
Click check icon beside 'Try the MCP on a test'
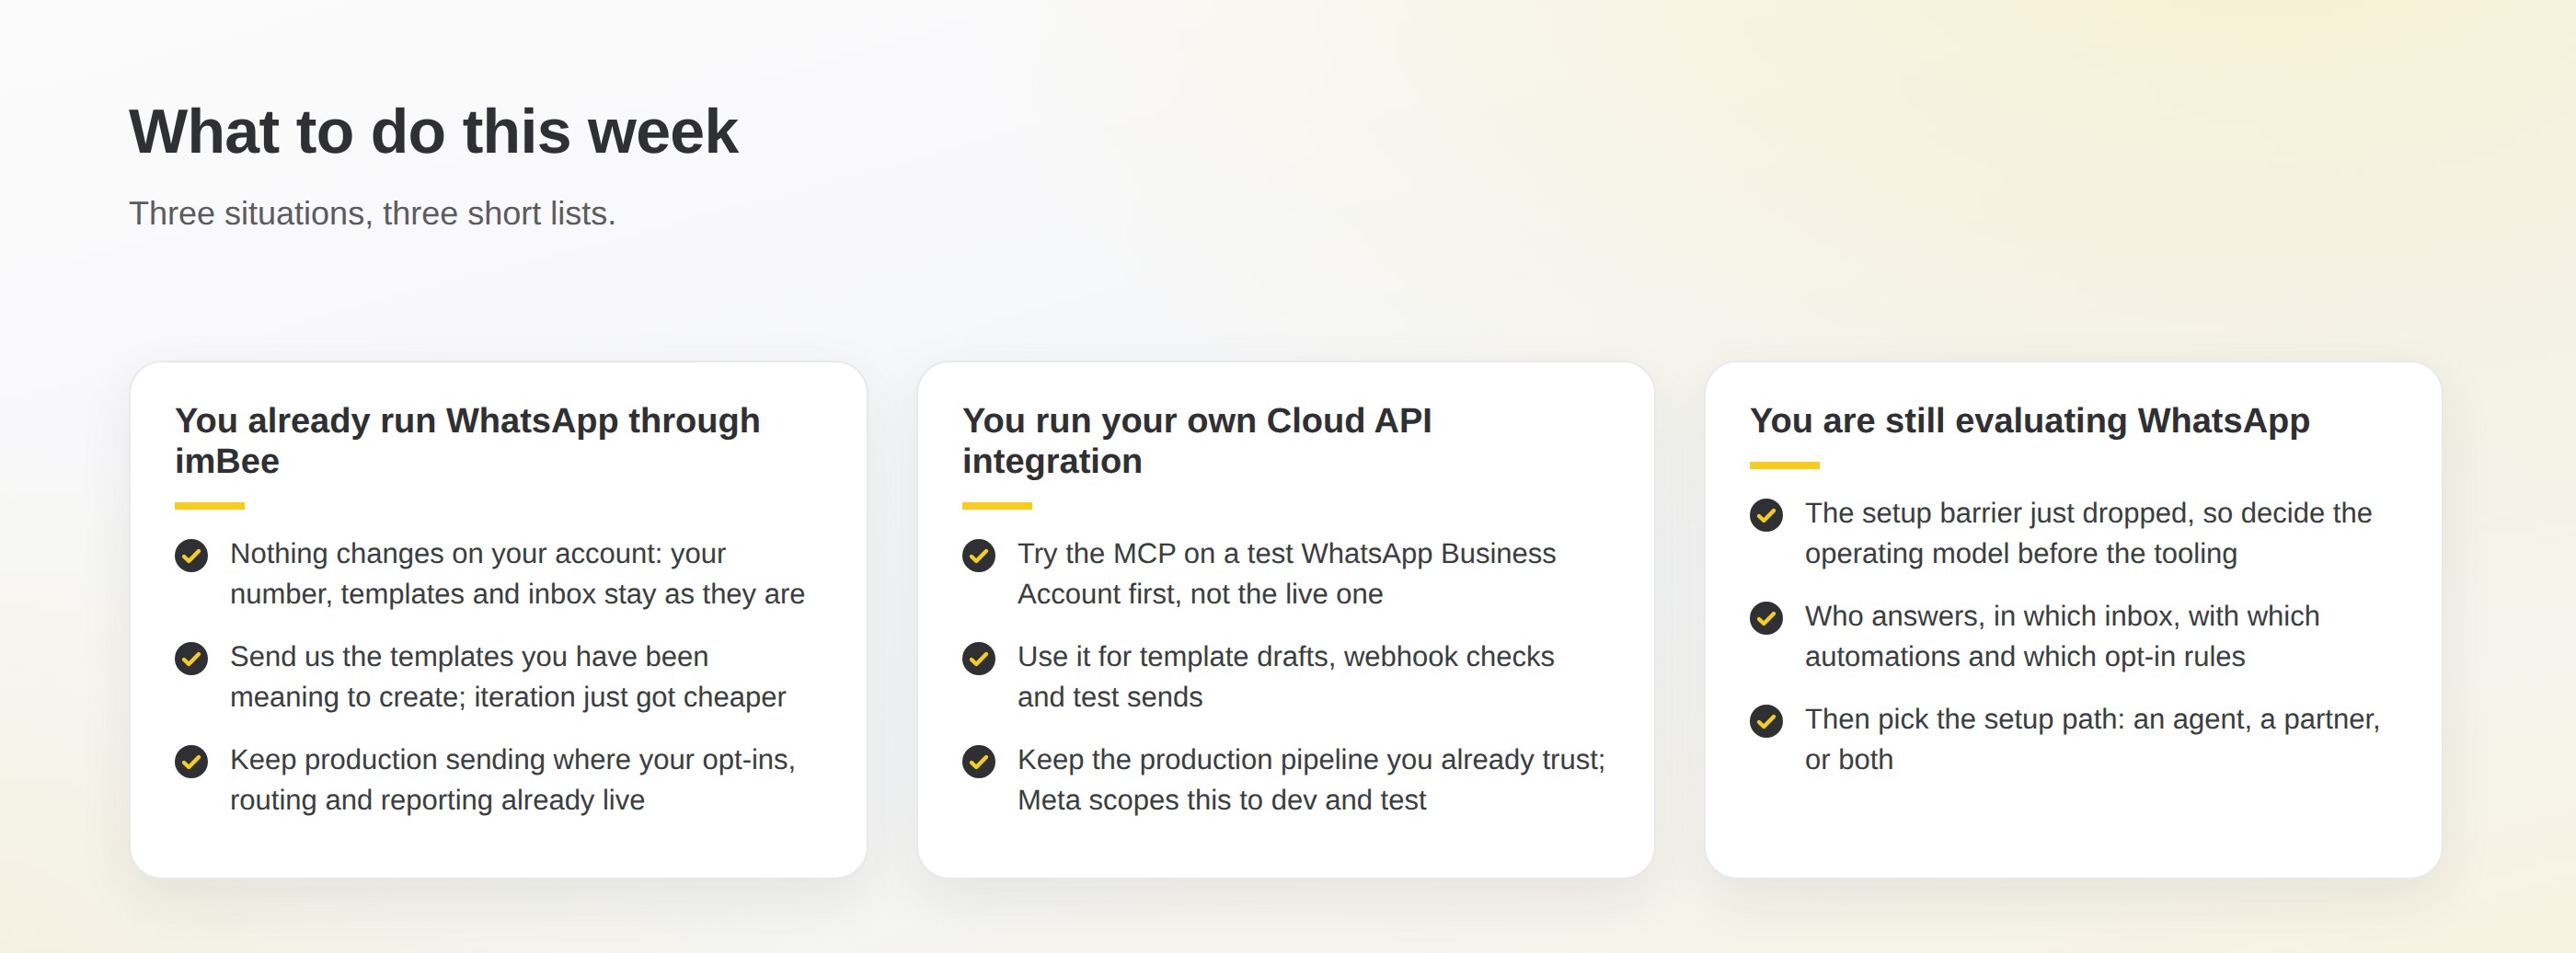[x=978, y=555]
